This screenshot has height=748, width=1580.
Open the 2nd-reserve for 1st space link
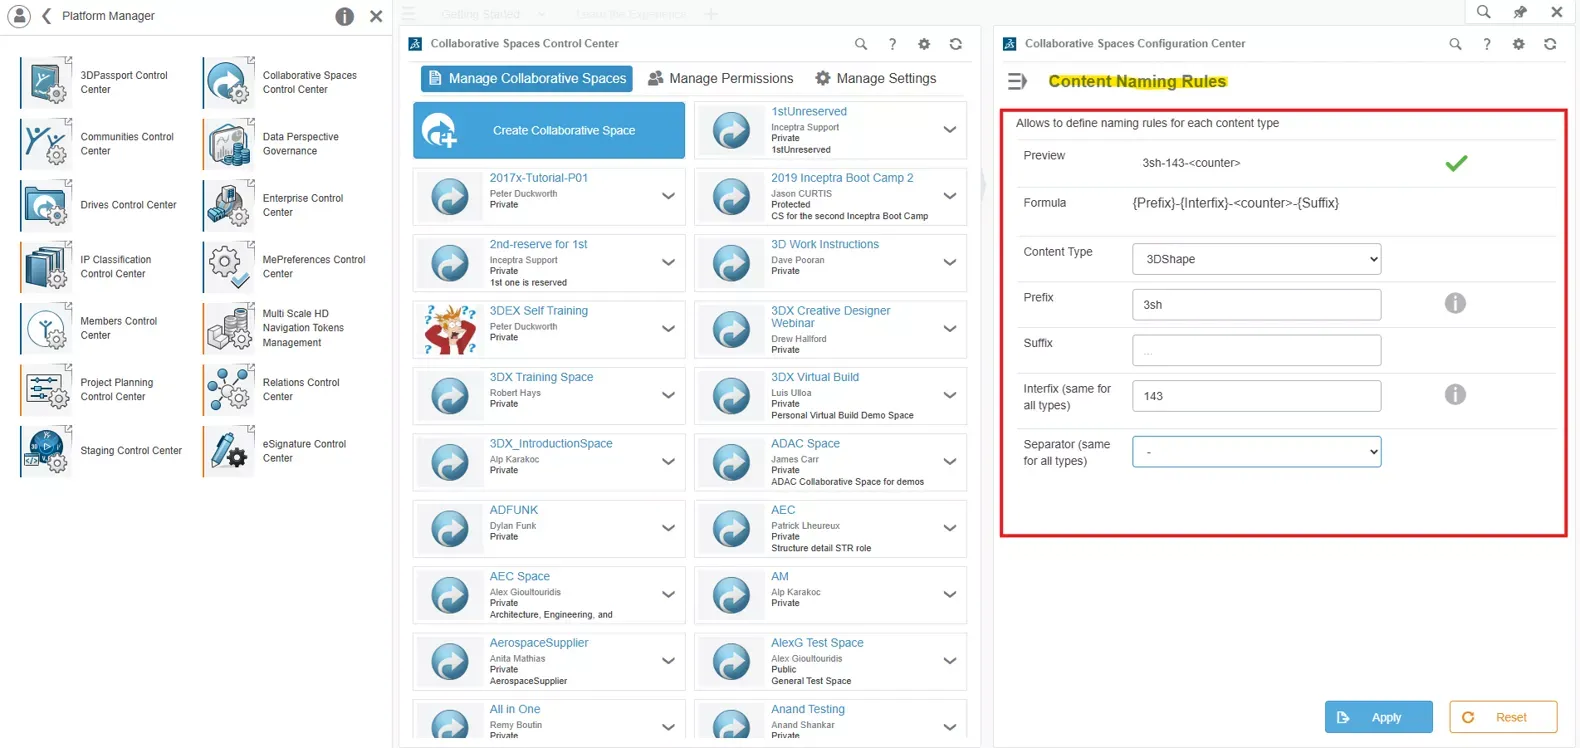[x=538, y=244]
